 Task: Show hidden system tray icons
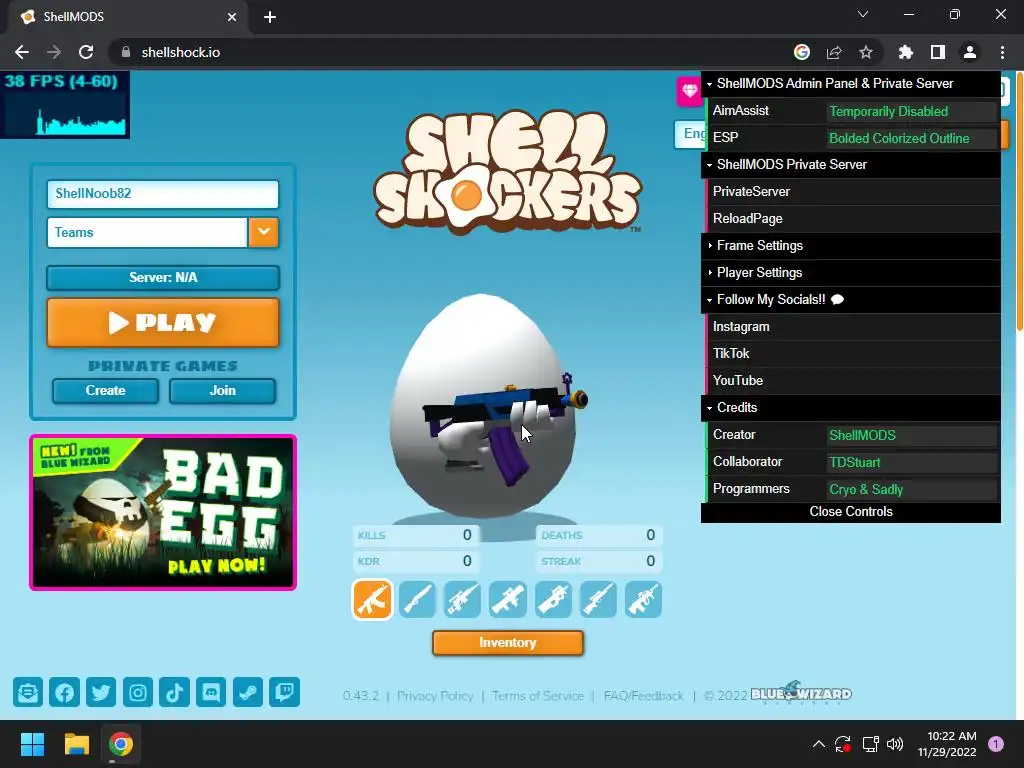point(818,744)
